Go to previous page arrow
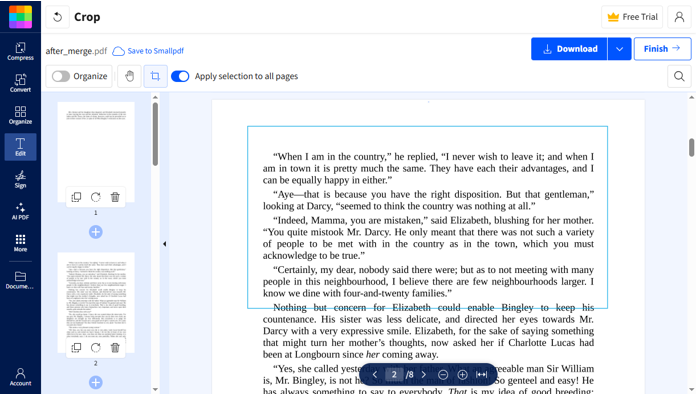Viewport: 700px width, 394px height. 375,374
